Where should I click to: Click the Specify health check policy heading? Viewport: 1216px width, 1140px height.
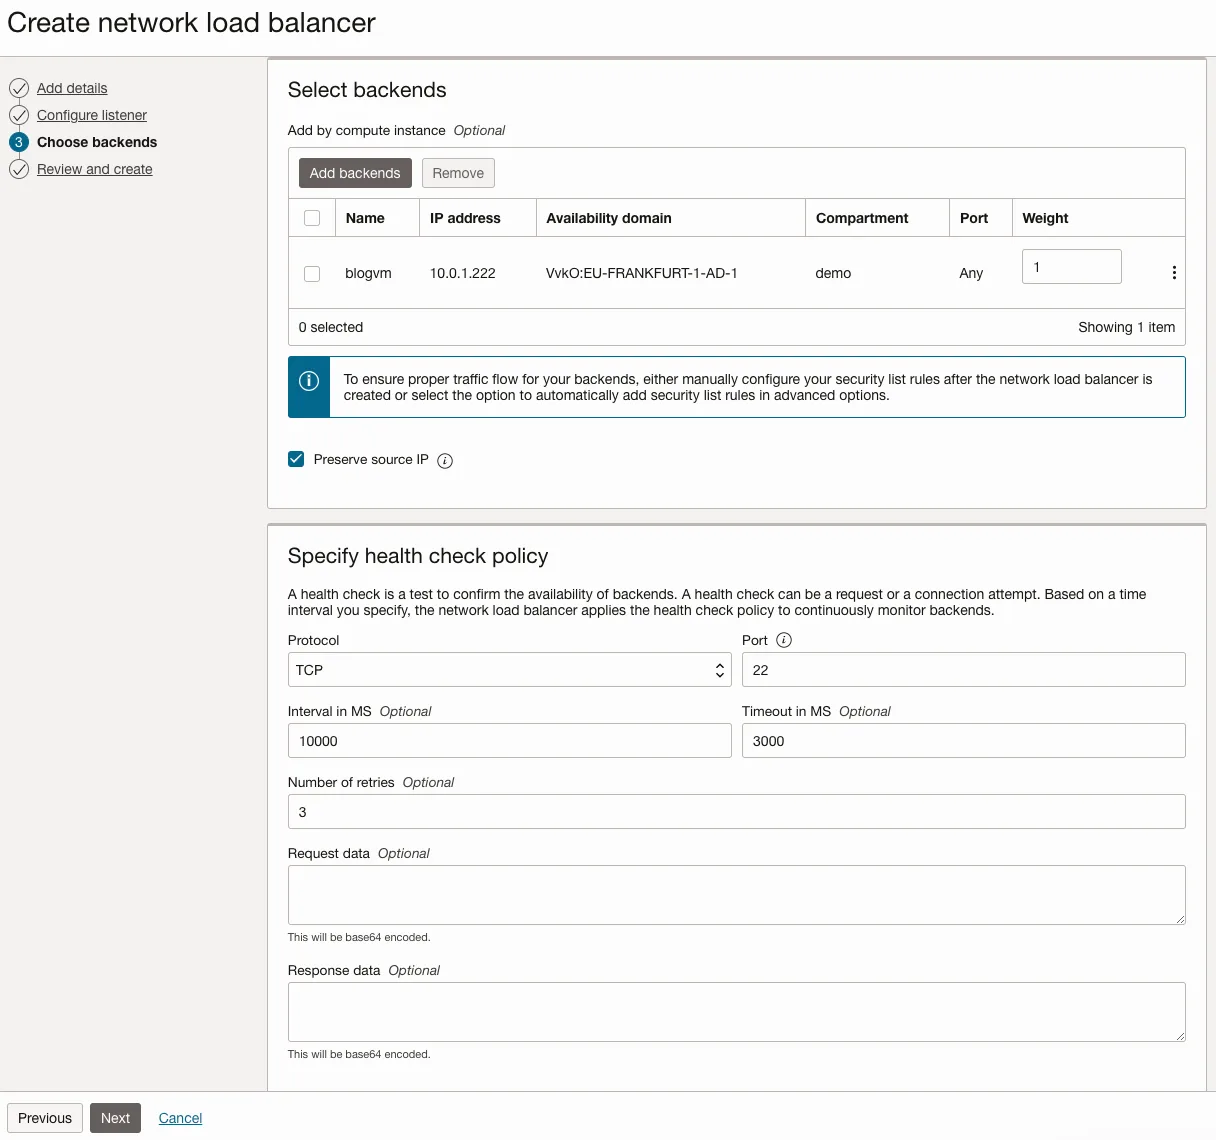[x=418, y=556]
